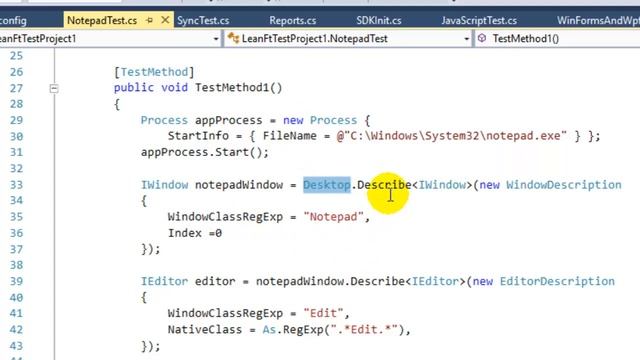Click the StartInfo property on line 30

[198, 136]
